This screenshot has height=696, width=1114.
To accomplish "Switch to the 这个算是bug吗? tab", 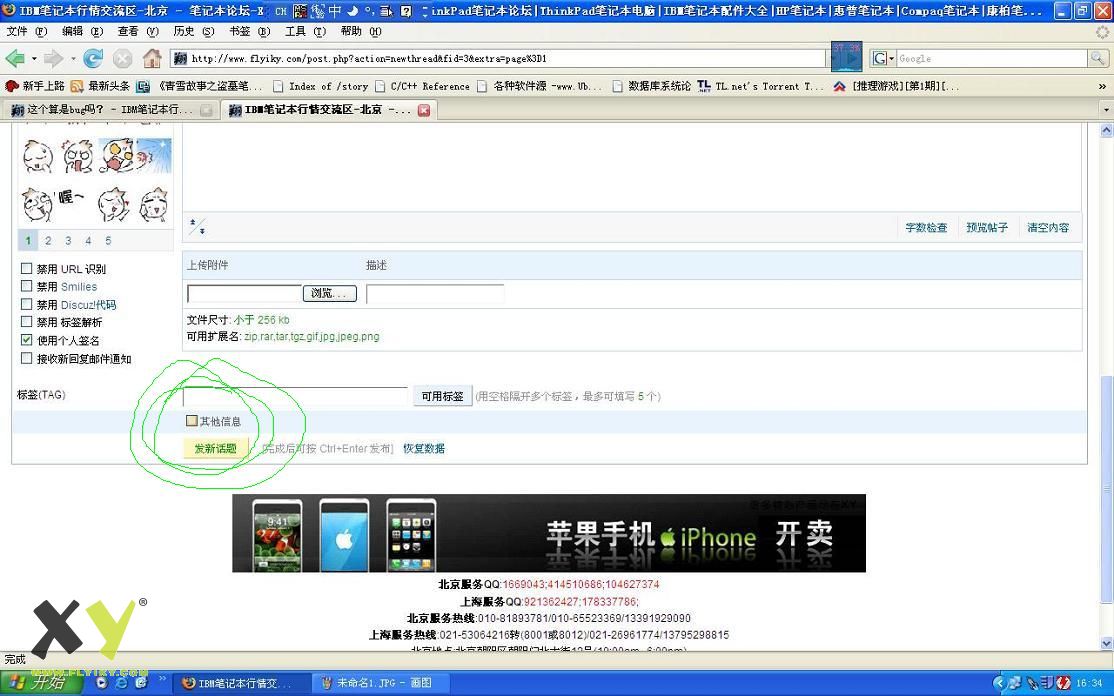I will click(x=111, y=110).
